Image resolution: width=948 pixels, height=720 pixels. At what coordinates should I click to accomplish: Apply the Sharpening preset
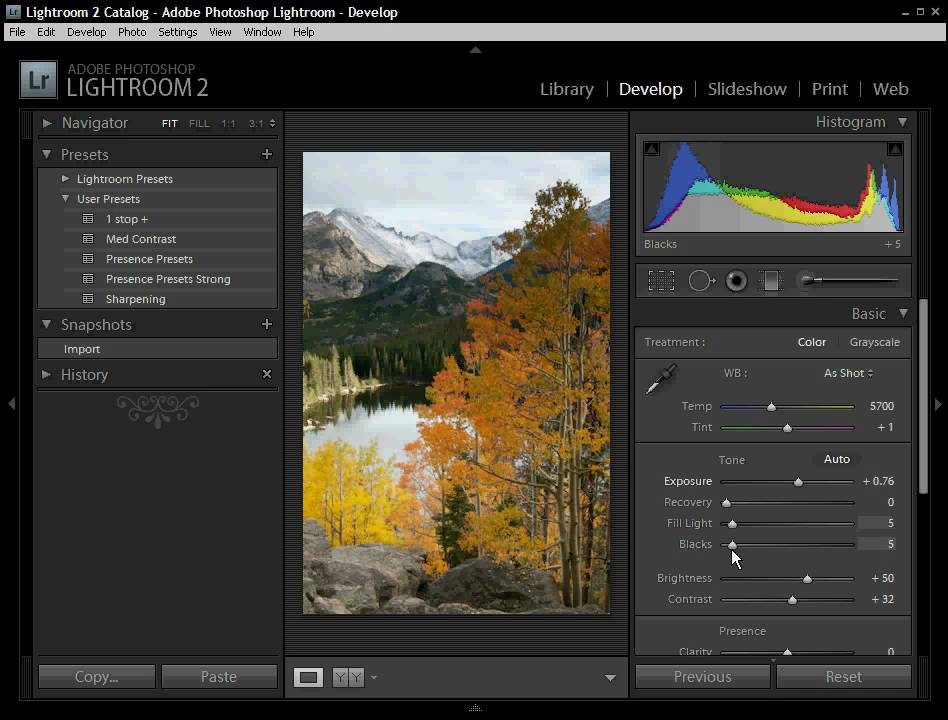(135, 299)
